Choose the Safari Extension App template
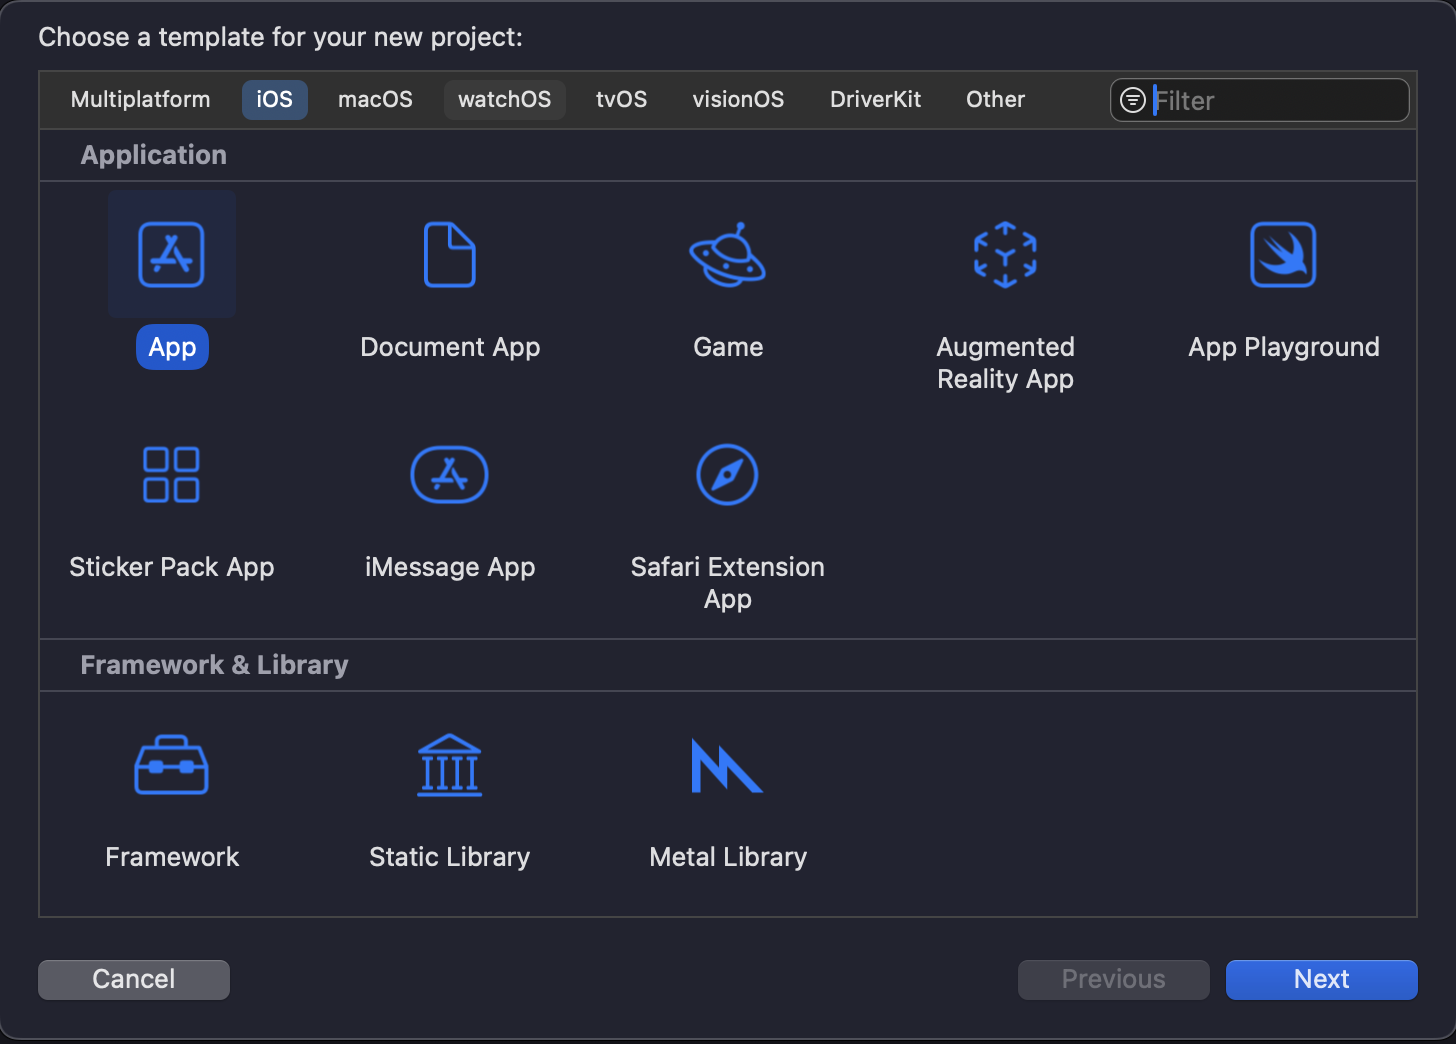Screen dimensions: 1456x1044 (x=727, y=475)
